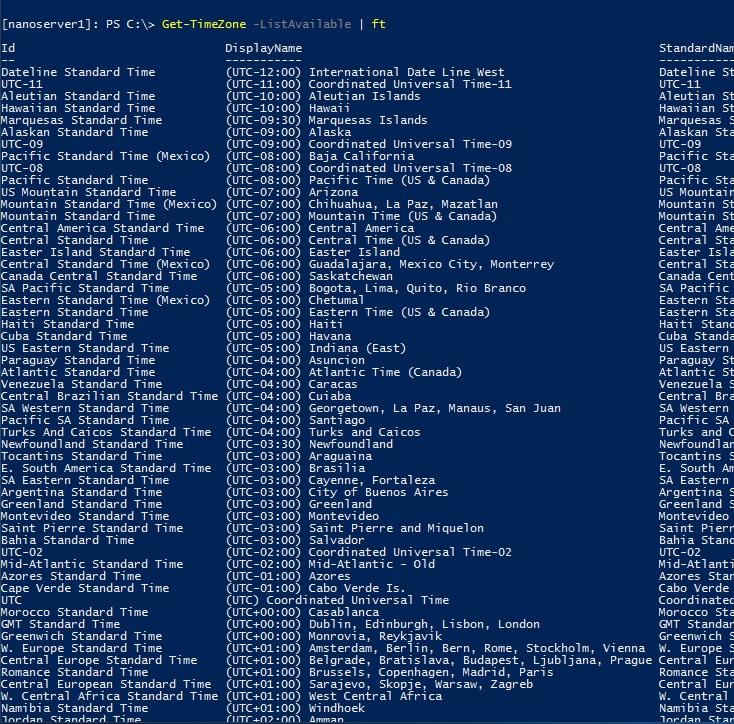Select 'Indiana (East)' display name
Image resolution: width=734 pixels, height=724 pixels.
(357, 348)
